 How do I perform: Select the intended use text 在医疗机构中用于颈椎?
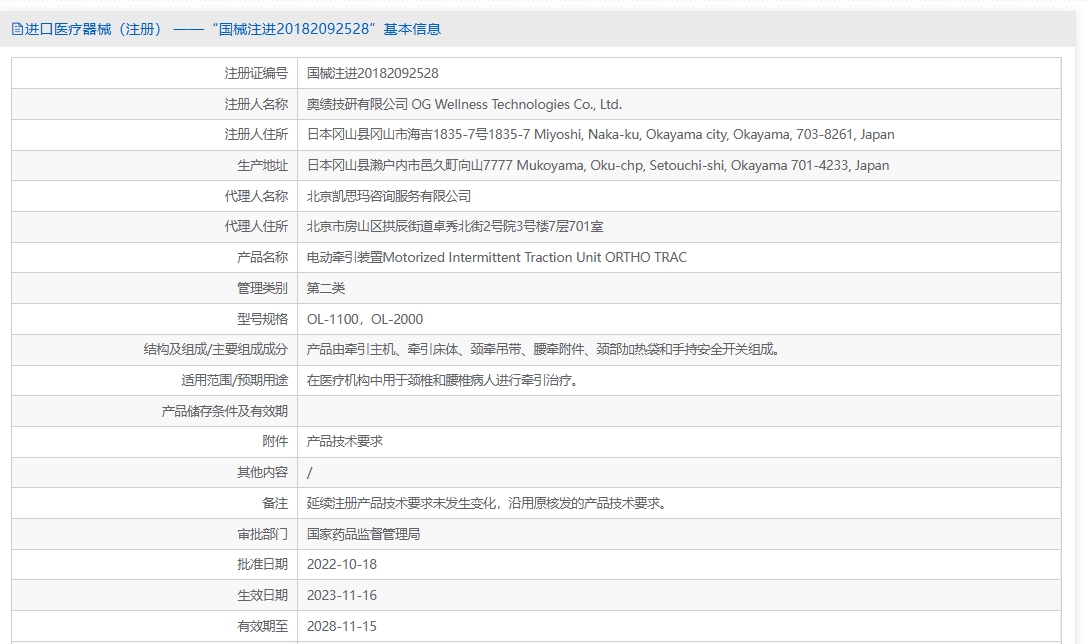pos(442,380)
